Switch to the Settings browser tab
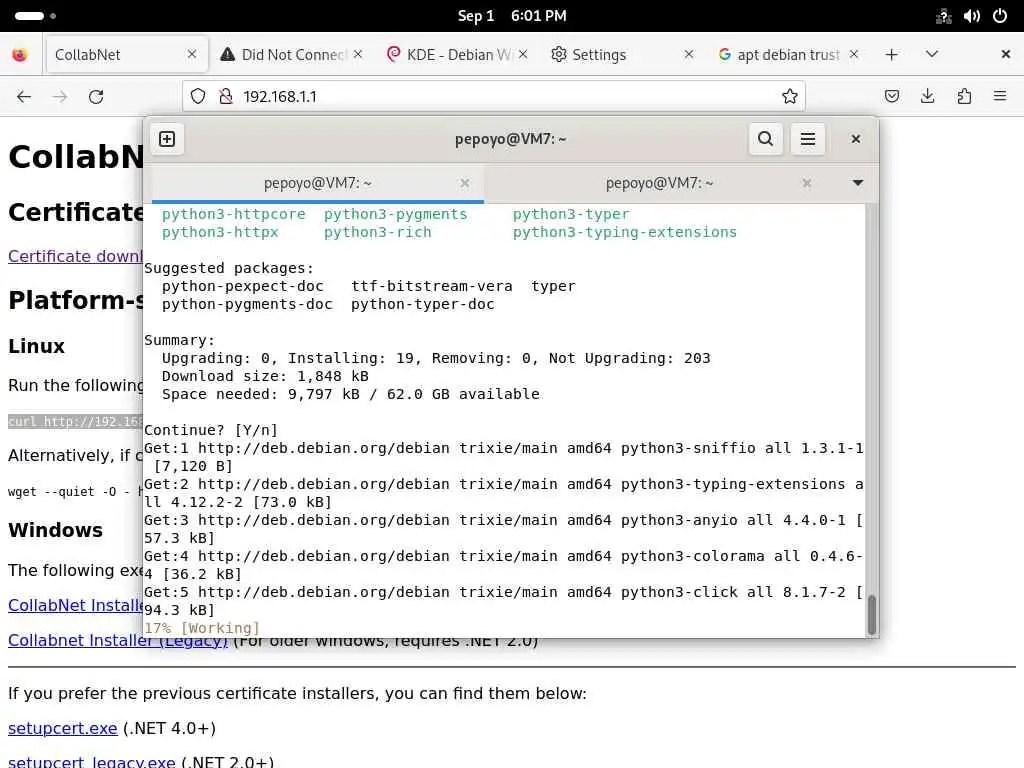The image size is (1024, 768). [x=622, y=55]
